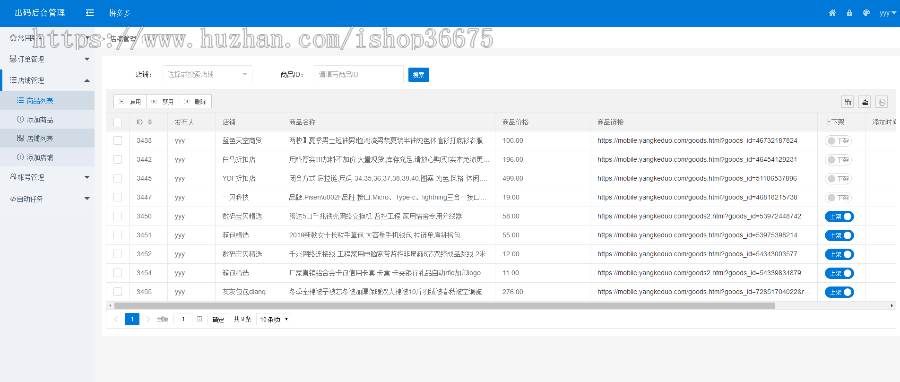Viewport: 900px width, 382px height.
Task: Open link with goods_id=46732197824
Action: coord(697,141)
